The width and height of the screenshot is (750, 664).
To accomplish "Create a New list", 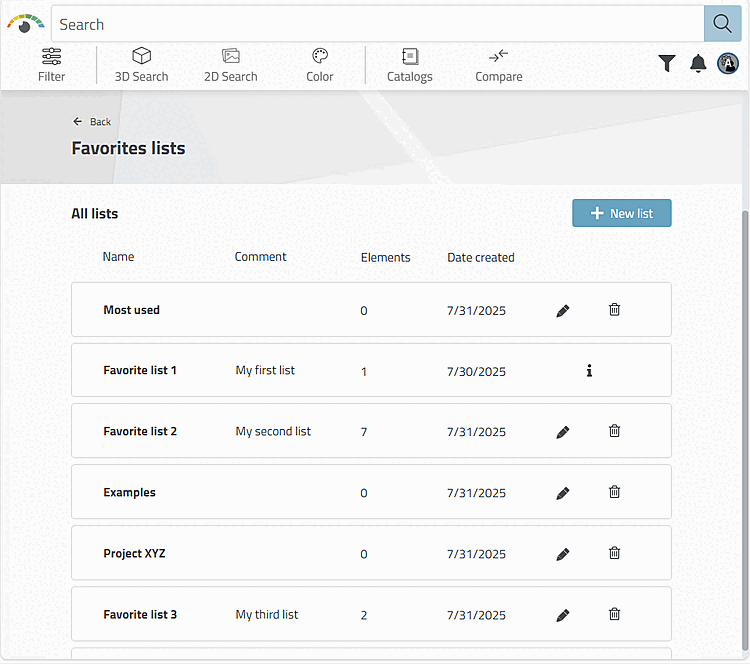I will pos(621,213).
